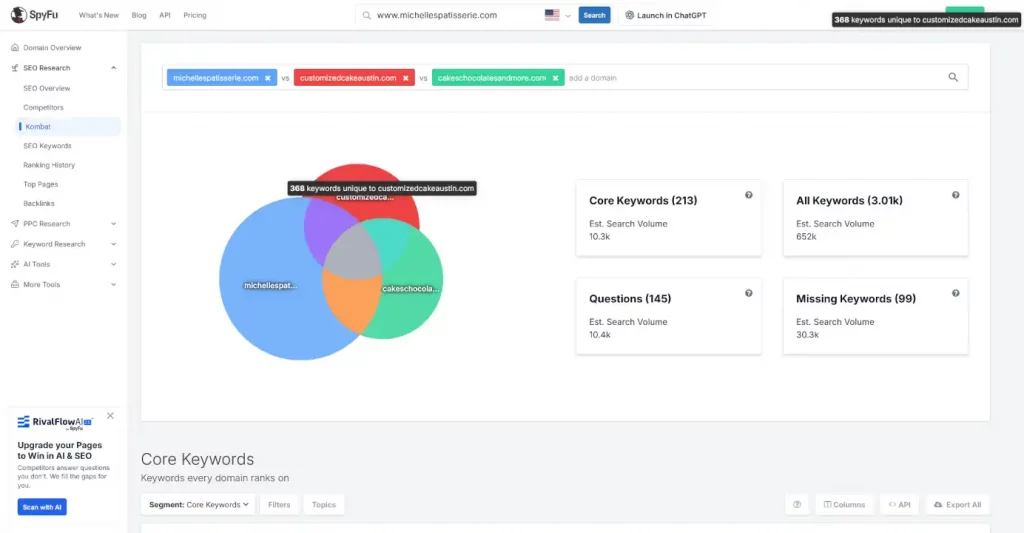Open the Topics button

(323, 504)
